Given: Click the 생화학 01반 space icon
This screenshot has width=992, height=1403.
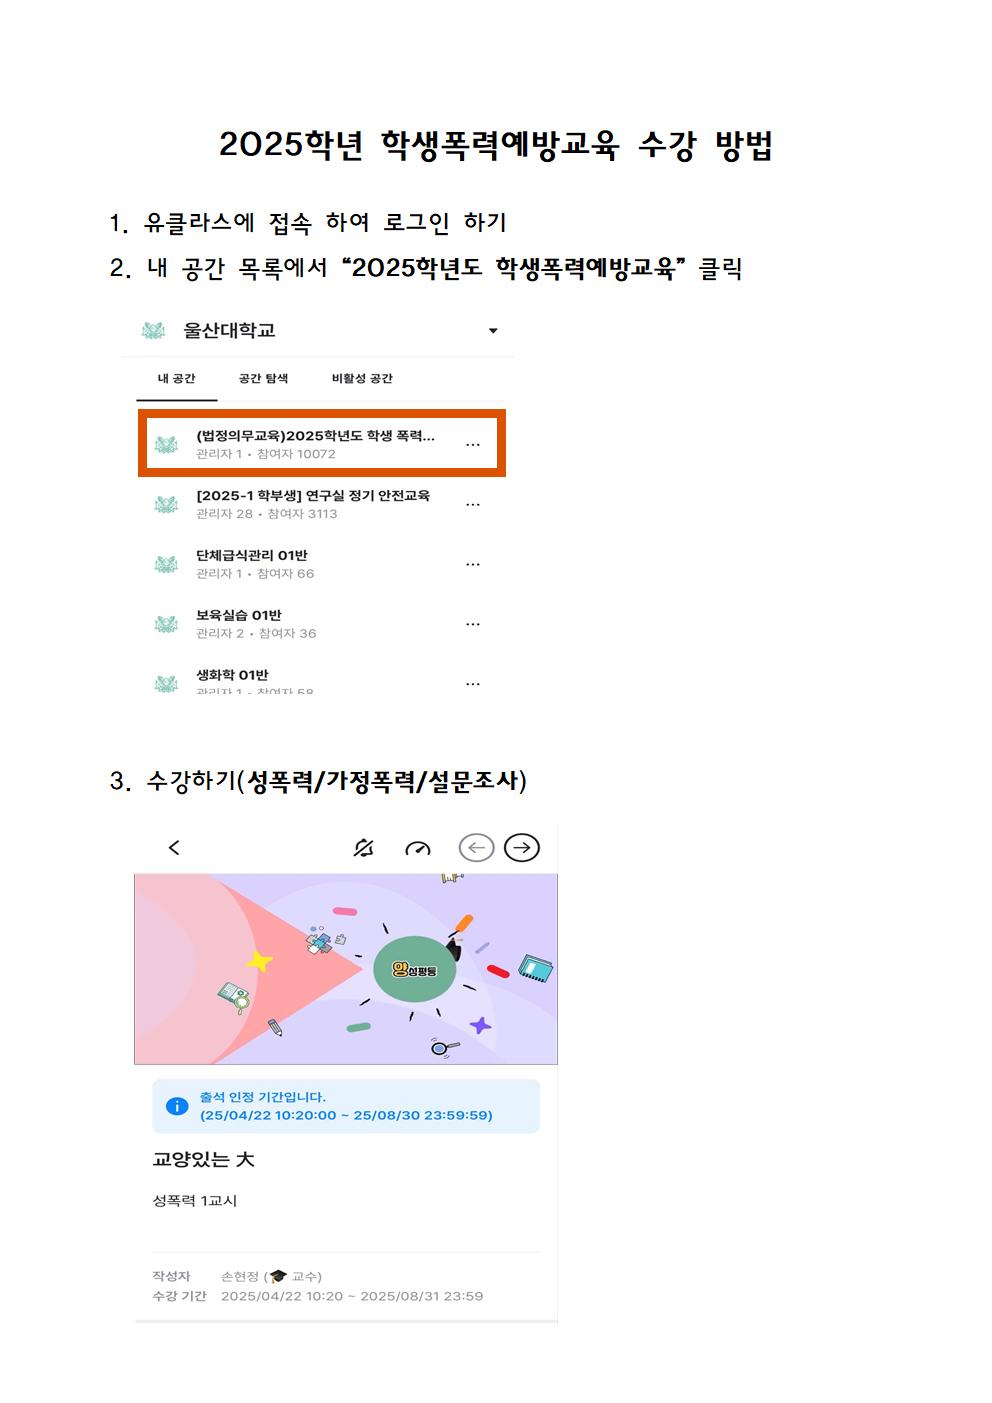Looking at the screenshot, I should (167, 684).
